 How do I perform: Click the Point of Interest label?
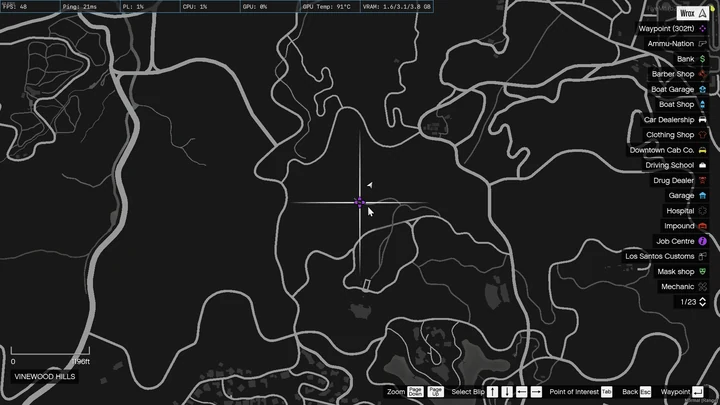(574, 392)
